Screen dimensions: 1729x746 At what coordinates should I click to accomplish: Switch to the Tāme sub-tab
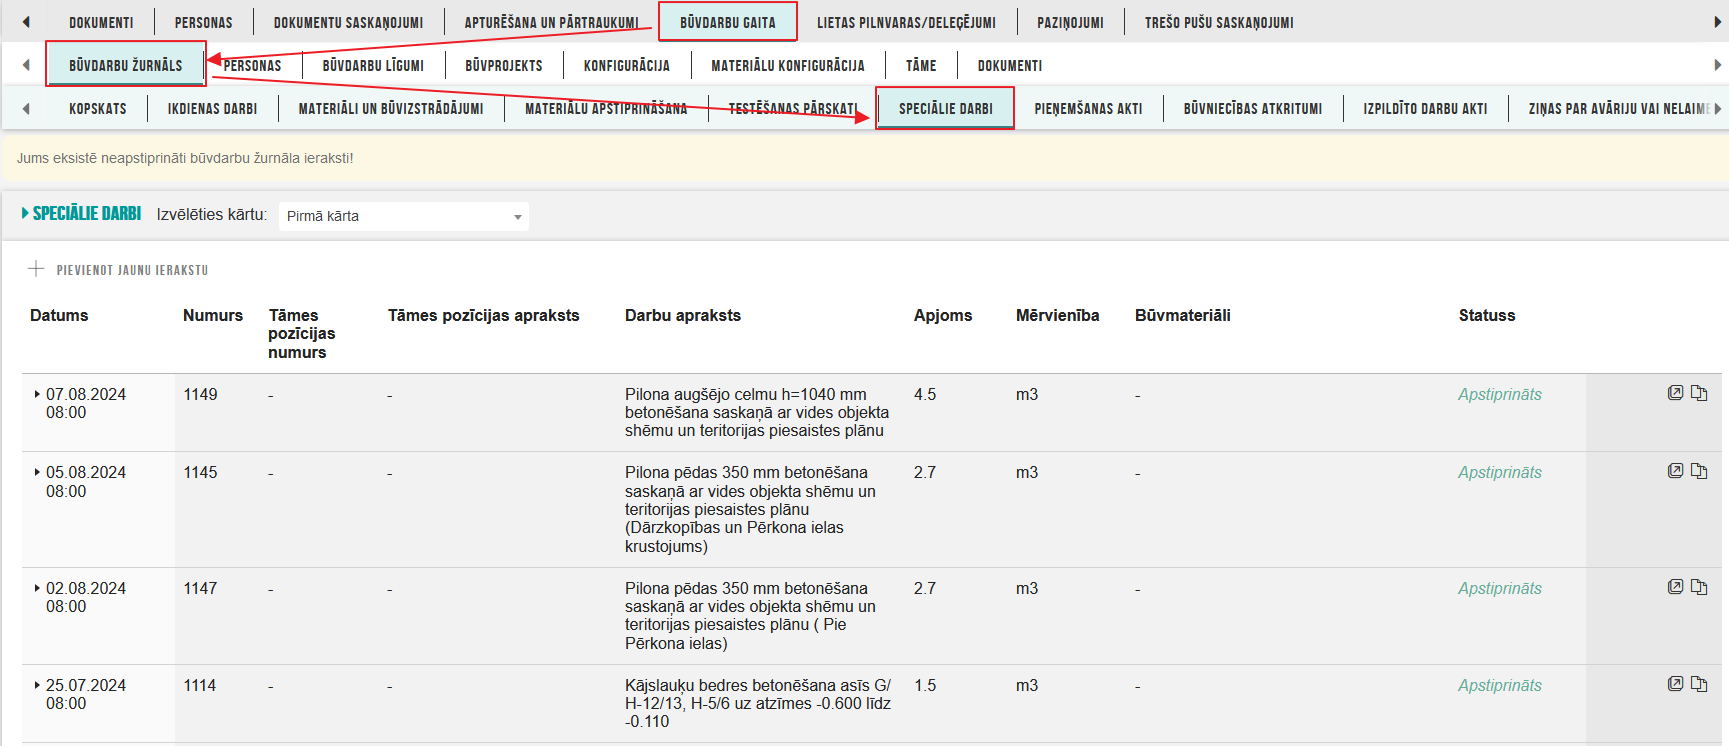921,65
